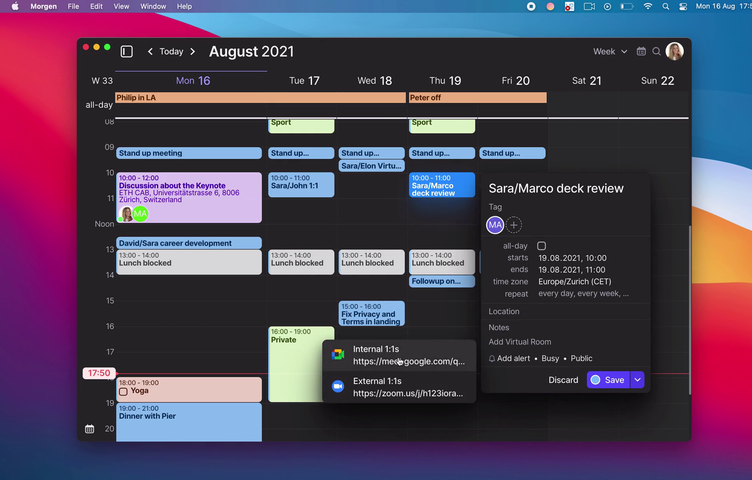Open the calendar date picker icon
The height and width of the screenshot is (480, 752).
(x=641, y=51)
